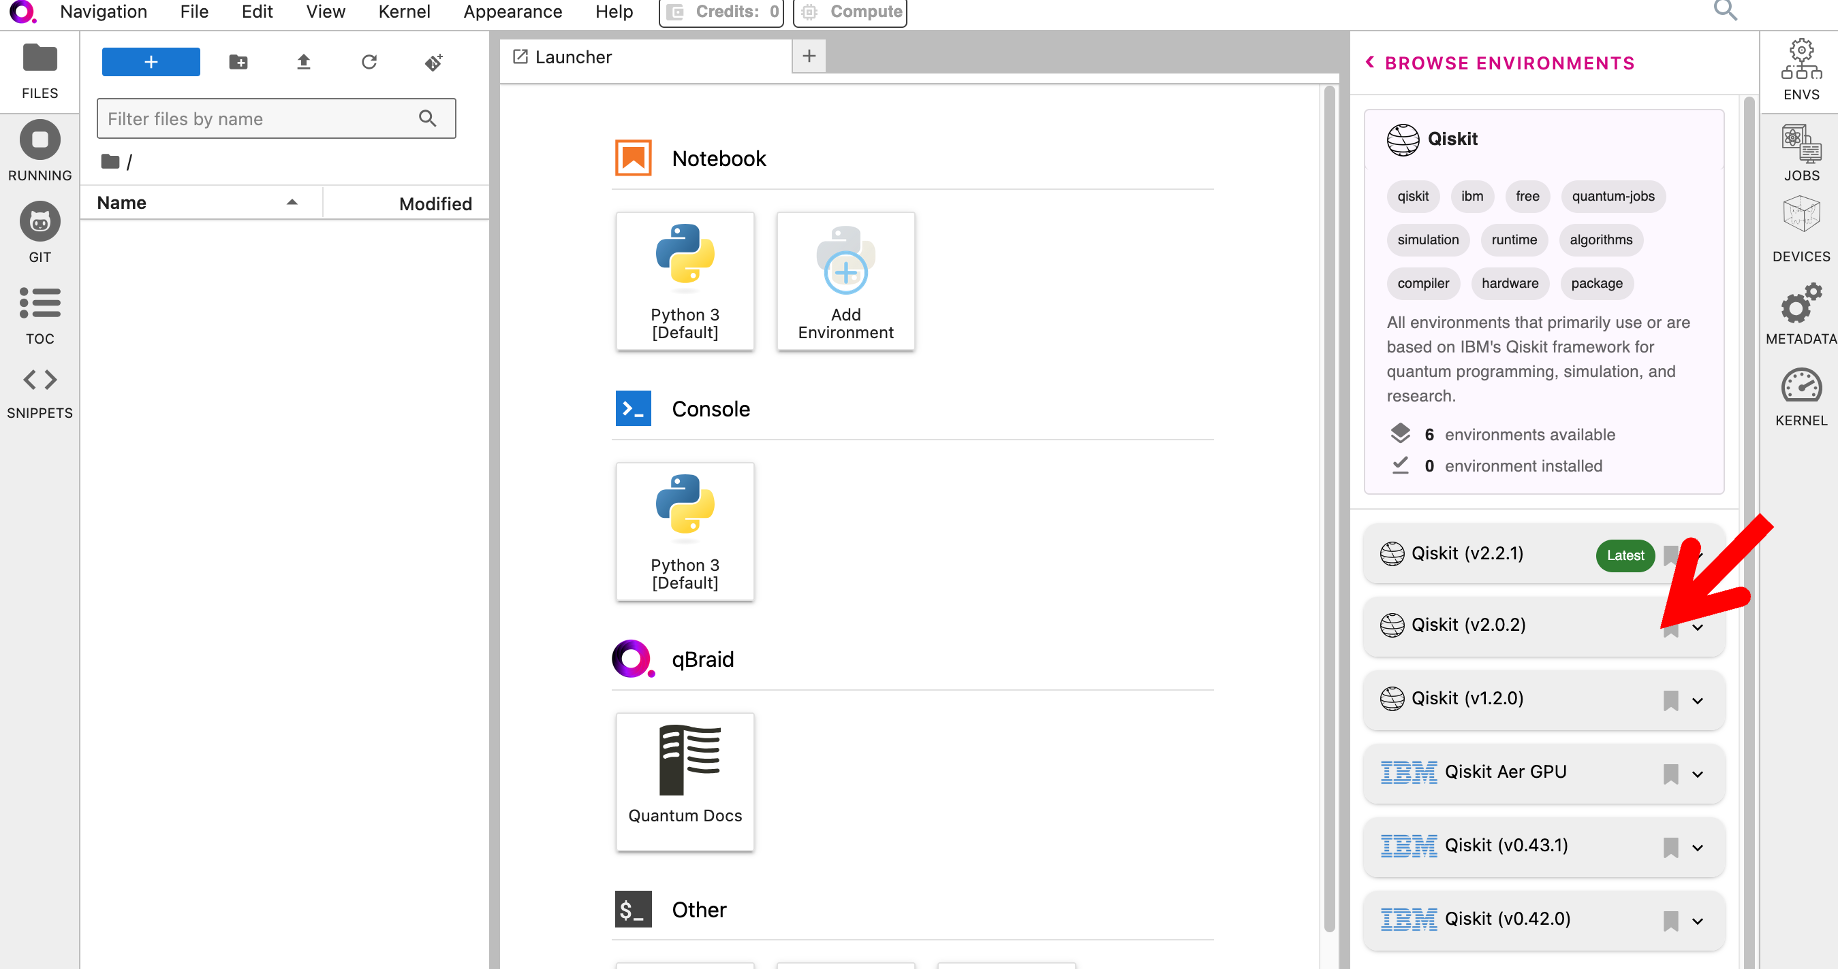Open the ENVS environments panel
This screenshot has height=970, width=1838.
1801,69
